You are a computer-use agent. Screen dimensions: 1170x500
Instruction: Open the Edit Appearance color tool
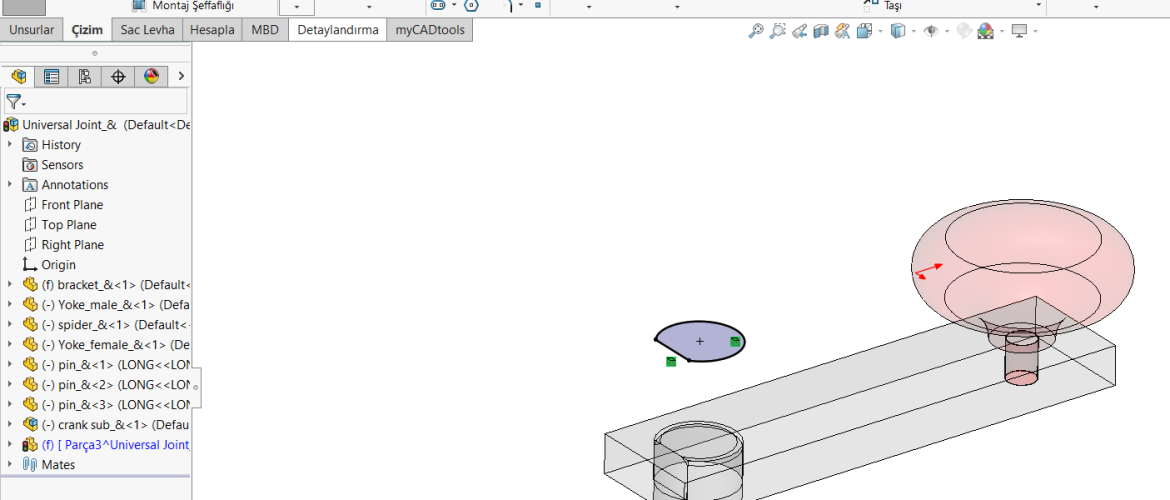(964, 31)
